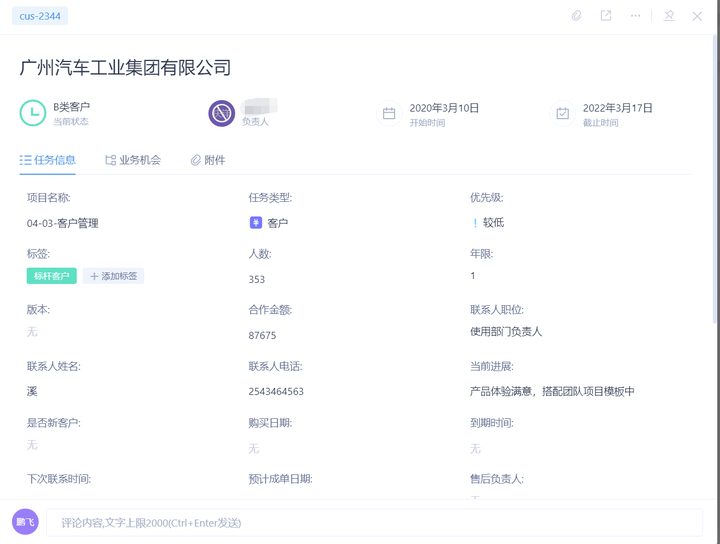Open the more options ellipsis menu

636,16
